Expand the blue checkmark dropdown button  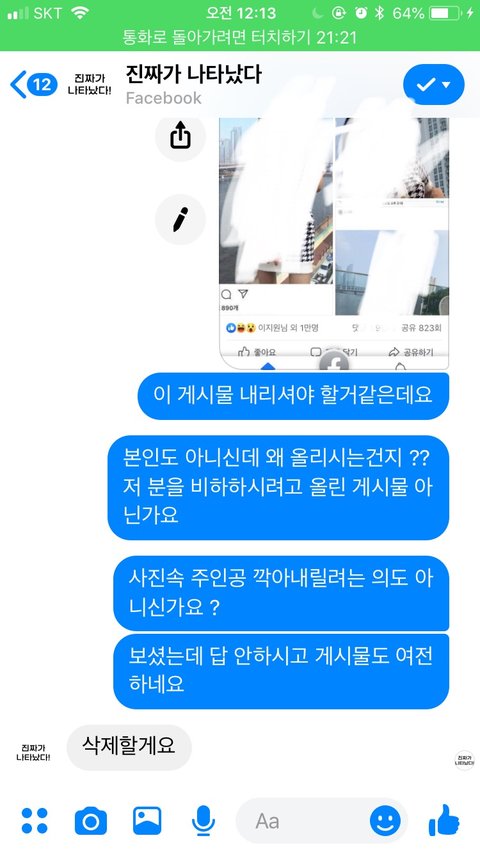point(434,84)
